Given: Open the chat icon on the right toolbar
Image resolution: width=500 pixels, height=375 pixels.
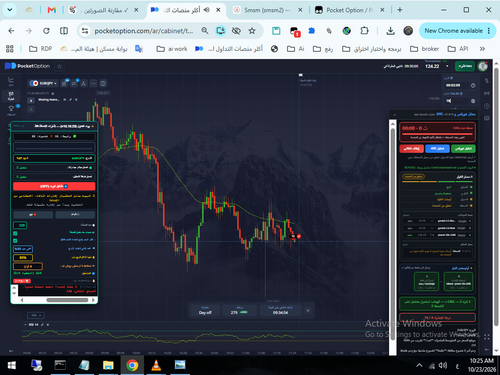Looking at the screenshot, I should 487,118.
